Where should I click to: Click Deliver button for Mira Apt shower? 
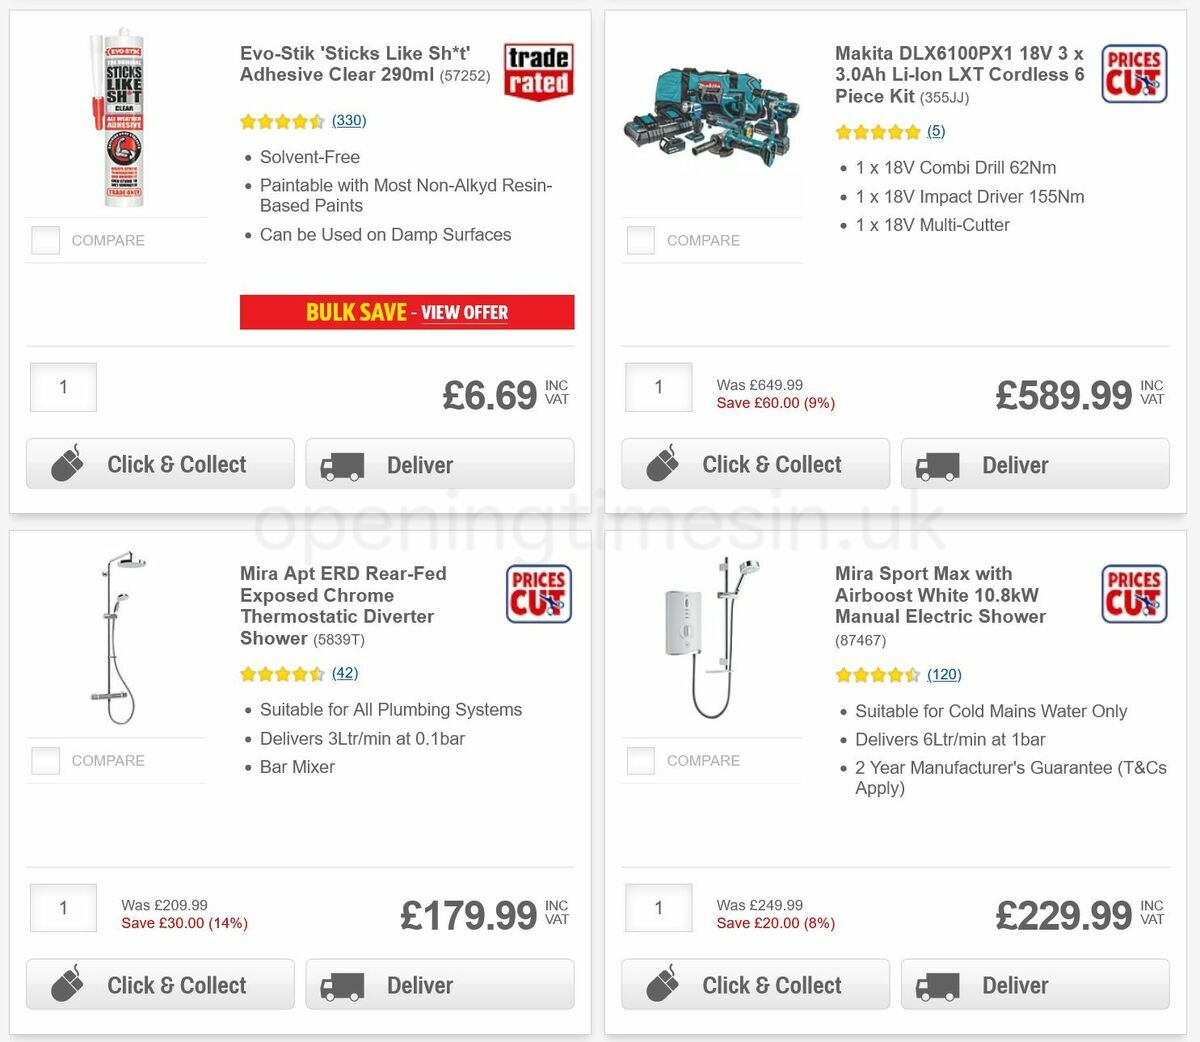coord(440,983)
